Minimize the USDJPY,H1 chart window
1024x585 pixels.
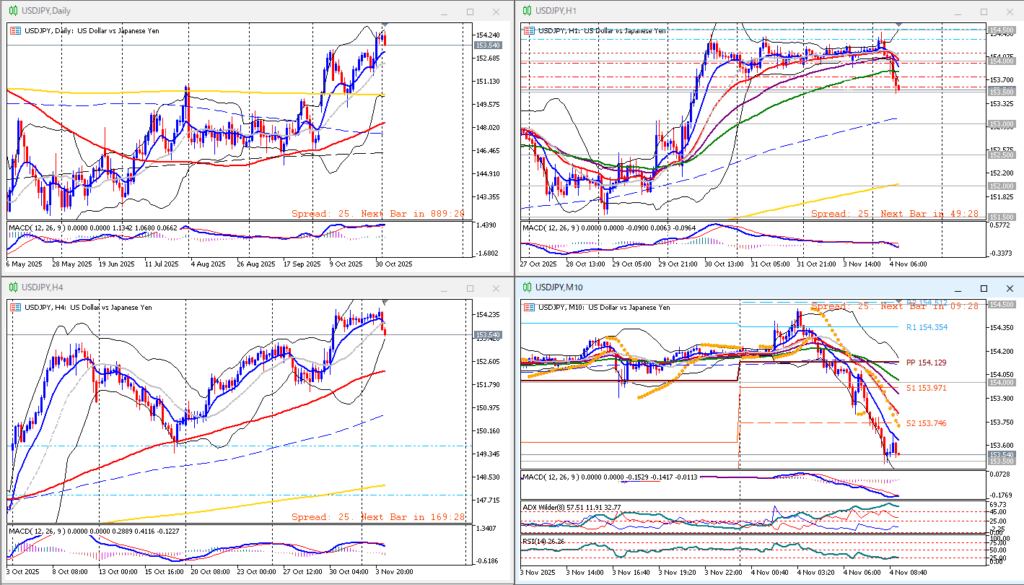[x=957, y=11]
